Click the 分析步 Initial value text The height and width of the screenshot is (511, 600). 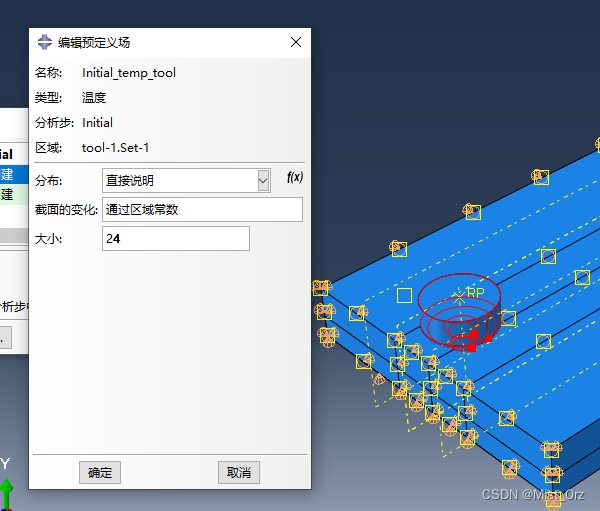click(x=97, y=123)
